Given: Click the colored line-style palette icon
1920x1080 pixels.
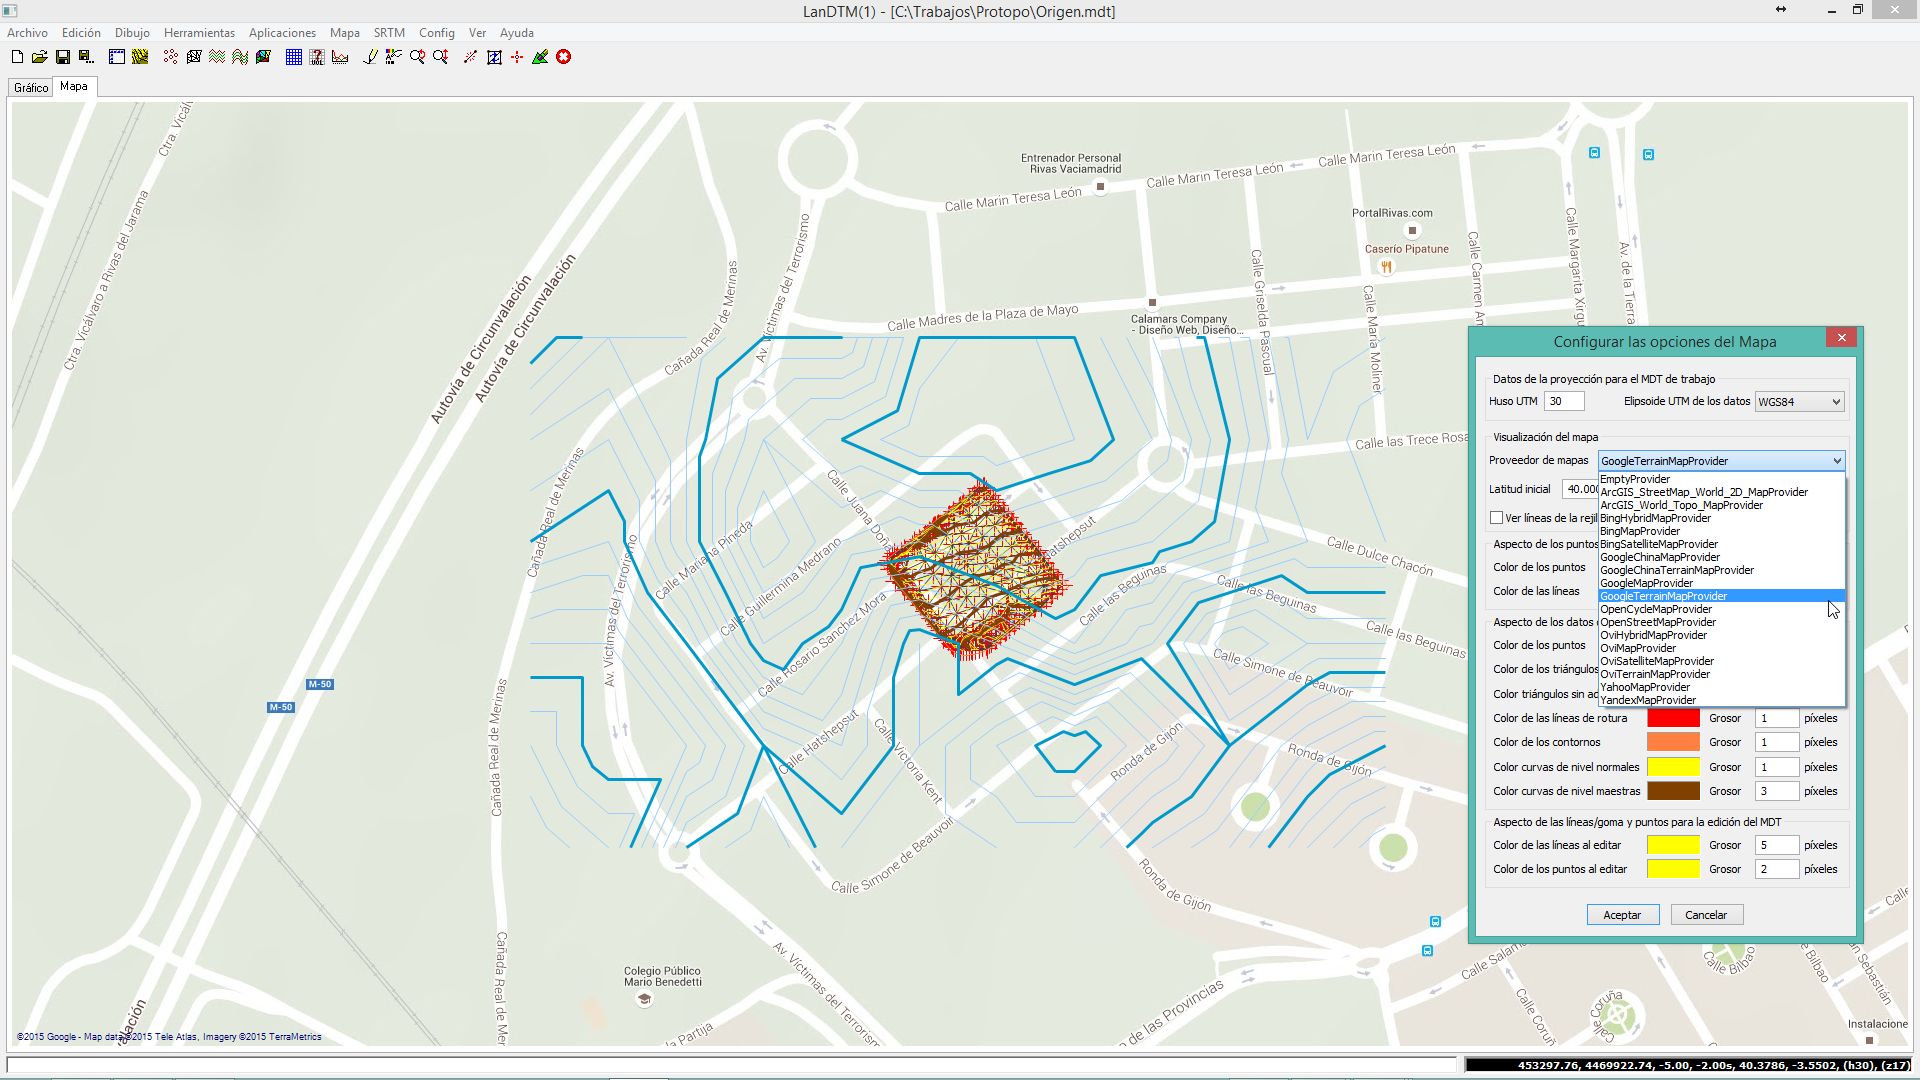Looking at the screenshot, I should (393, 57).
